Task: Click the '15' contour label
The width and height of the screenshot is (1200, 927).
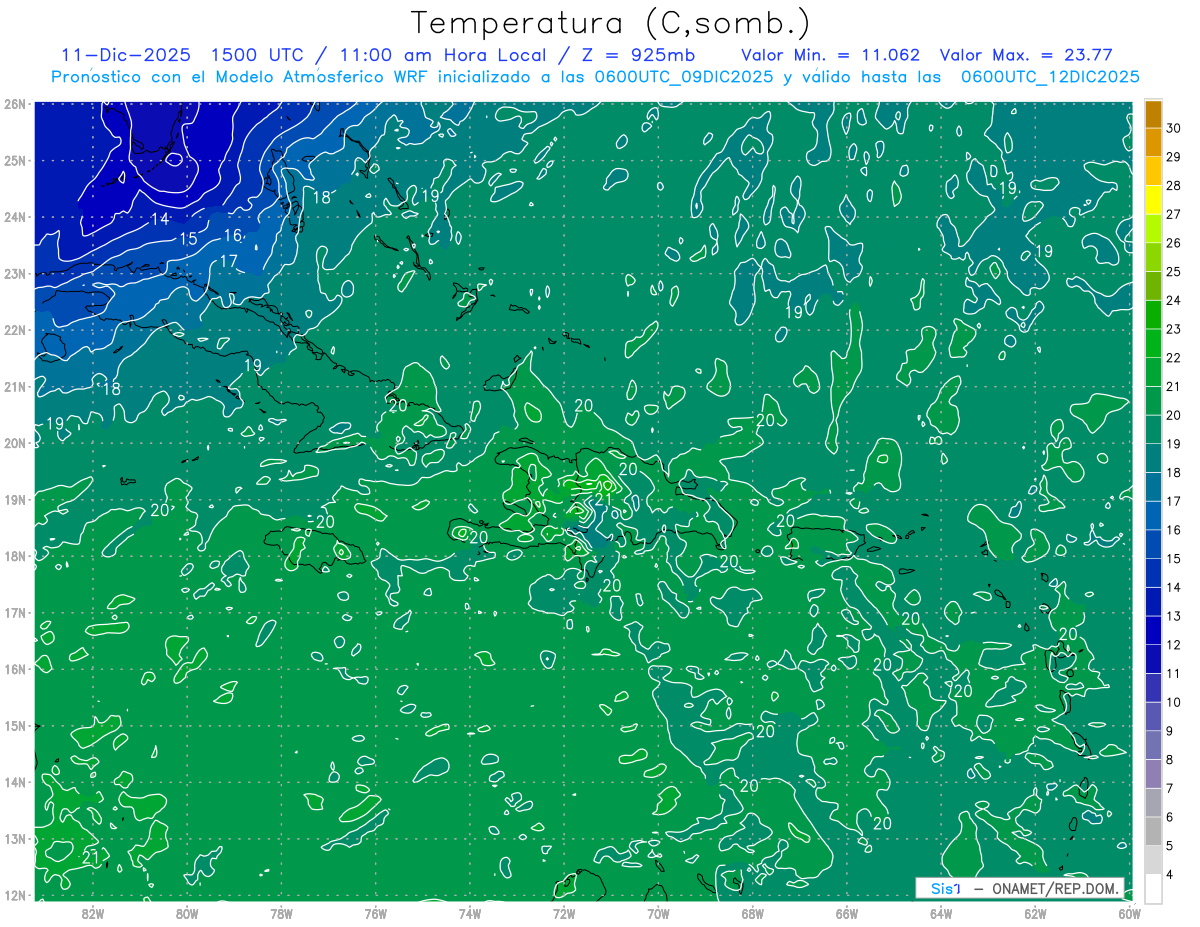Action: [188, 238]
